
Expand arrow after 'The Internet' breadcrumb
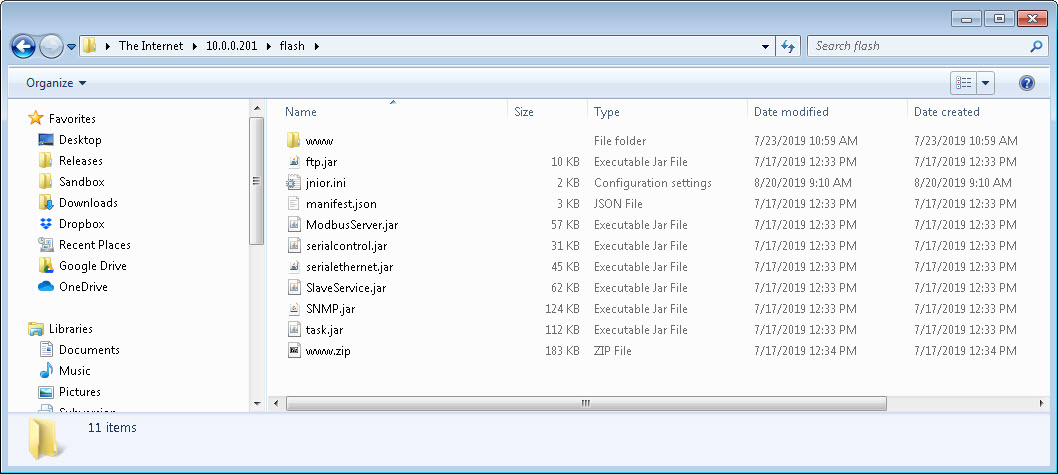coord(195,47)
